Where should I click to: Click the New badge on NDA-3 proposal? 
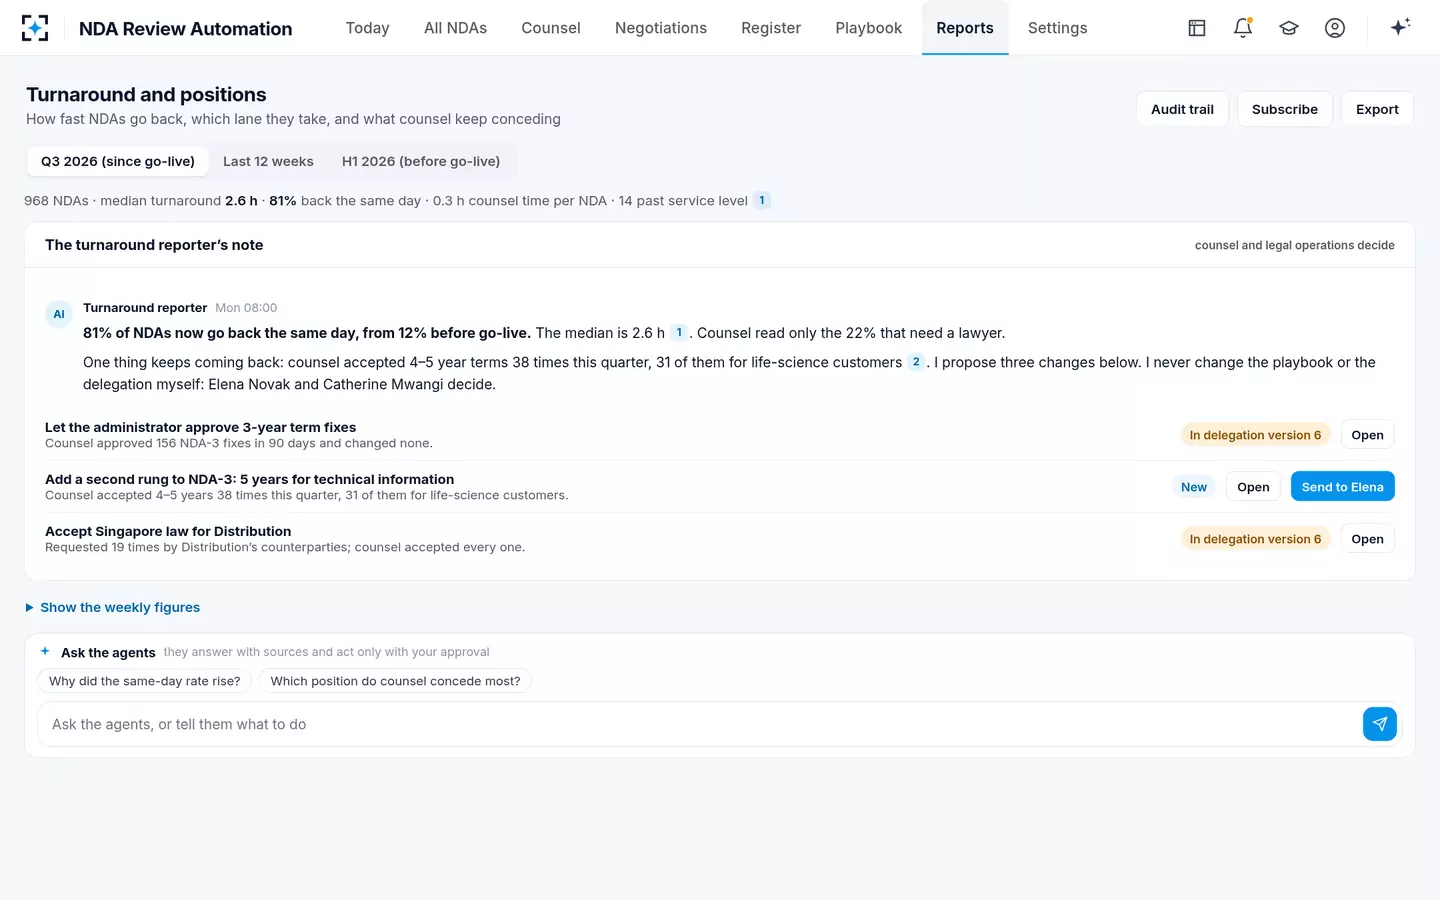[1194, 487]
